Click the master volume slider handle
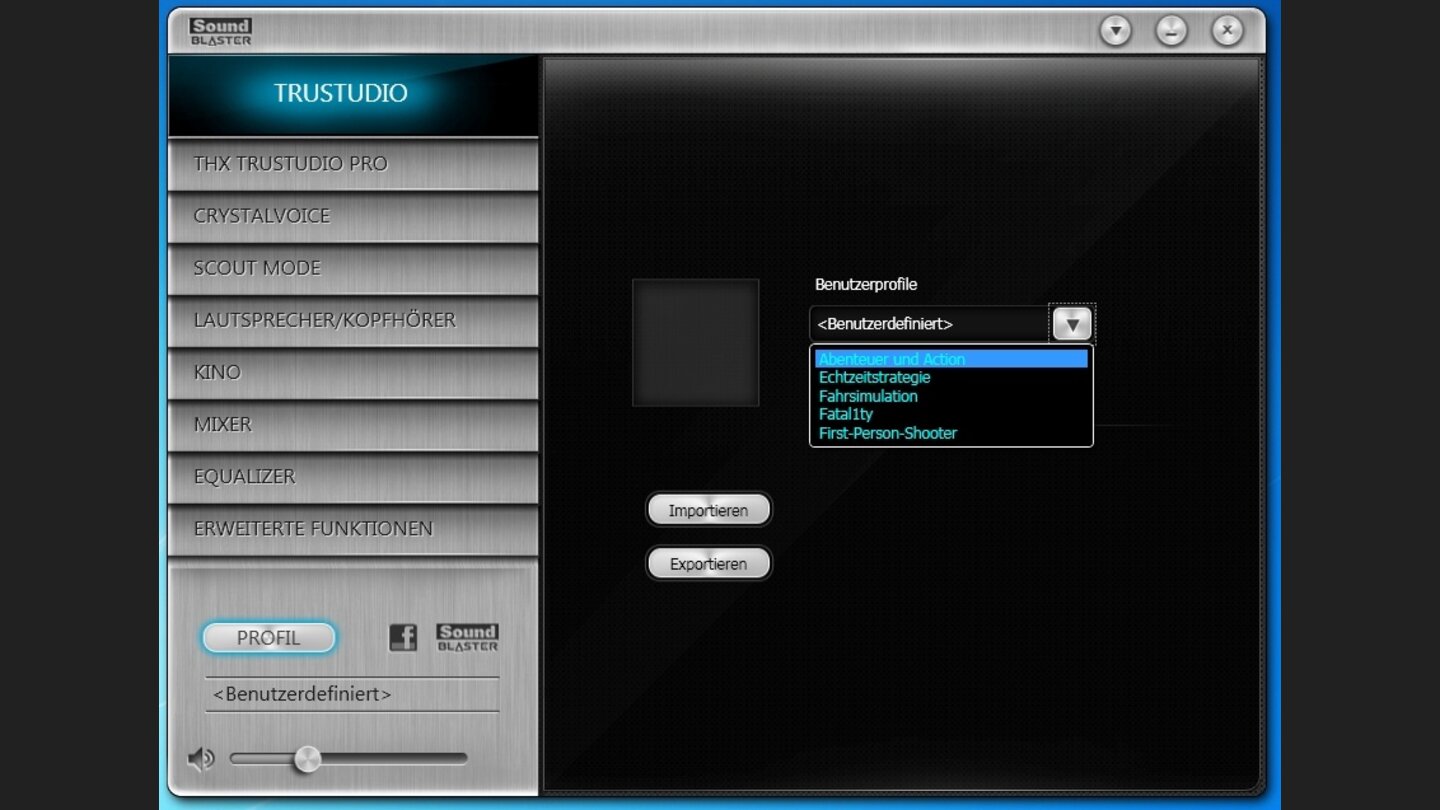Screen dimensions: 1440x810 click(307, 759)
